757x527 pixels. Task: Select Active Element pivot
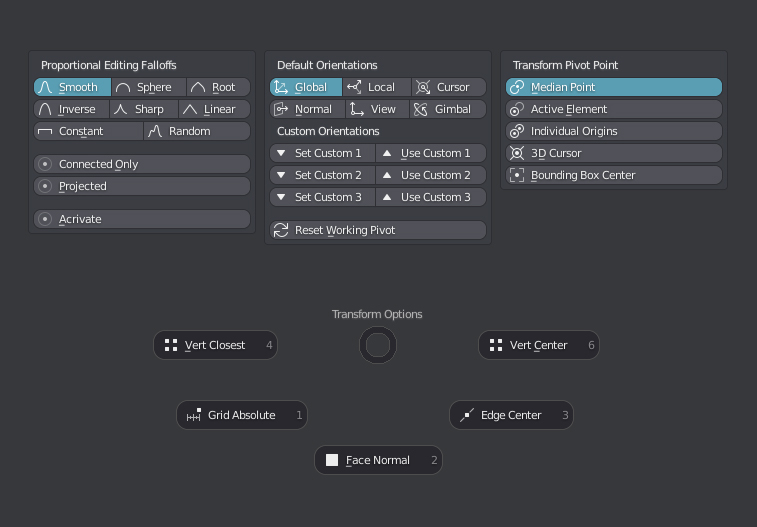[x=614, y=109]
